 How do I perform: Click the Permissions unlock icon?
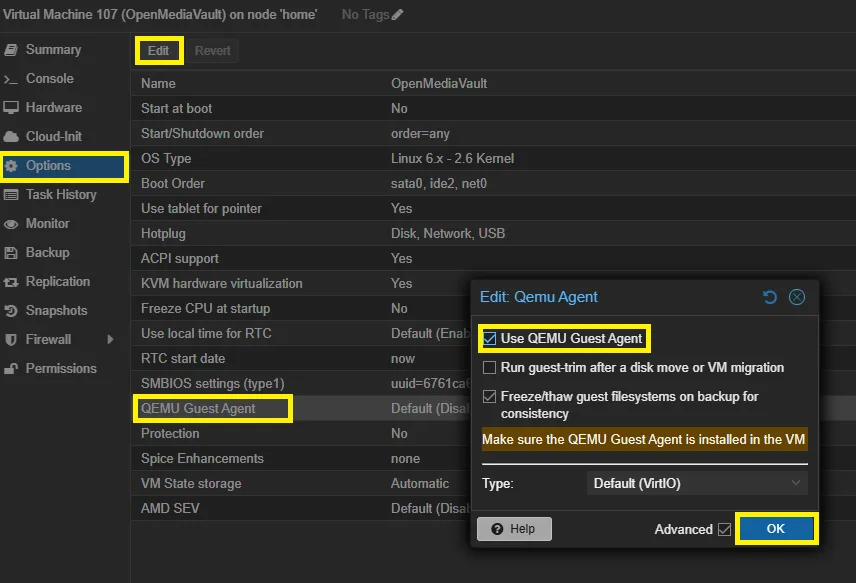(11, 369)
